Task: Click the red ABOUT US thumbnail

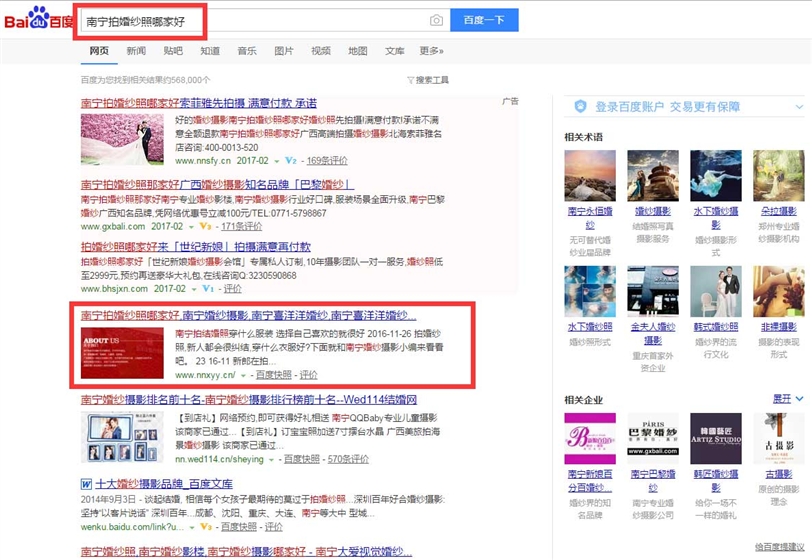Action: (x=122, y=353)
